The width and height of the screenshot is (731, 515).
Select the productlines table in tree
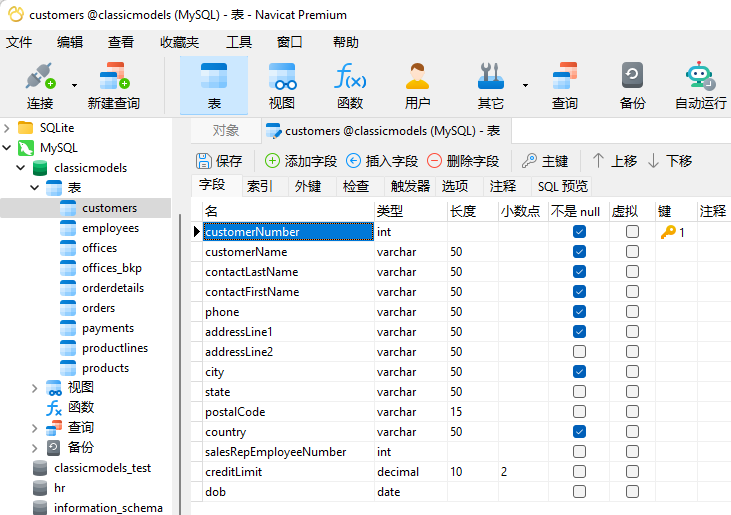[x=115, y=348]
